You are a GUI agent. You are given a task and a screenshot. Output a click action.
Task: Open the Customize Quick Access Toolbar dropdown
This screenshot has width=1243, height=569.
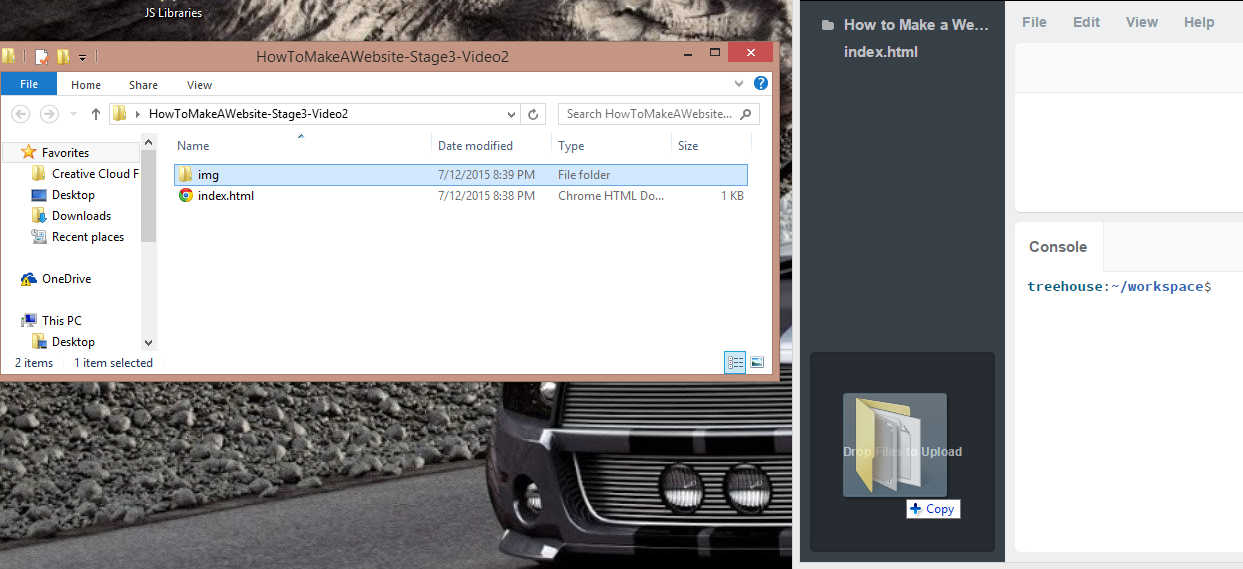82,58
